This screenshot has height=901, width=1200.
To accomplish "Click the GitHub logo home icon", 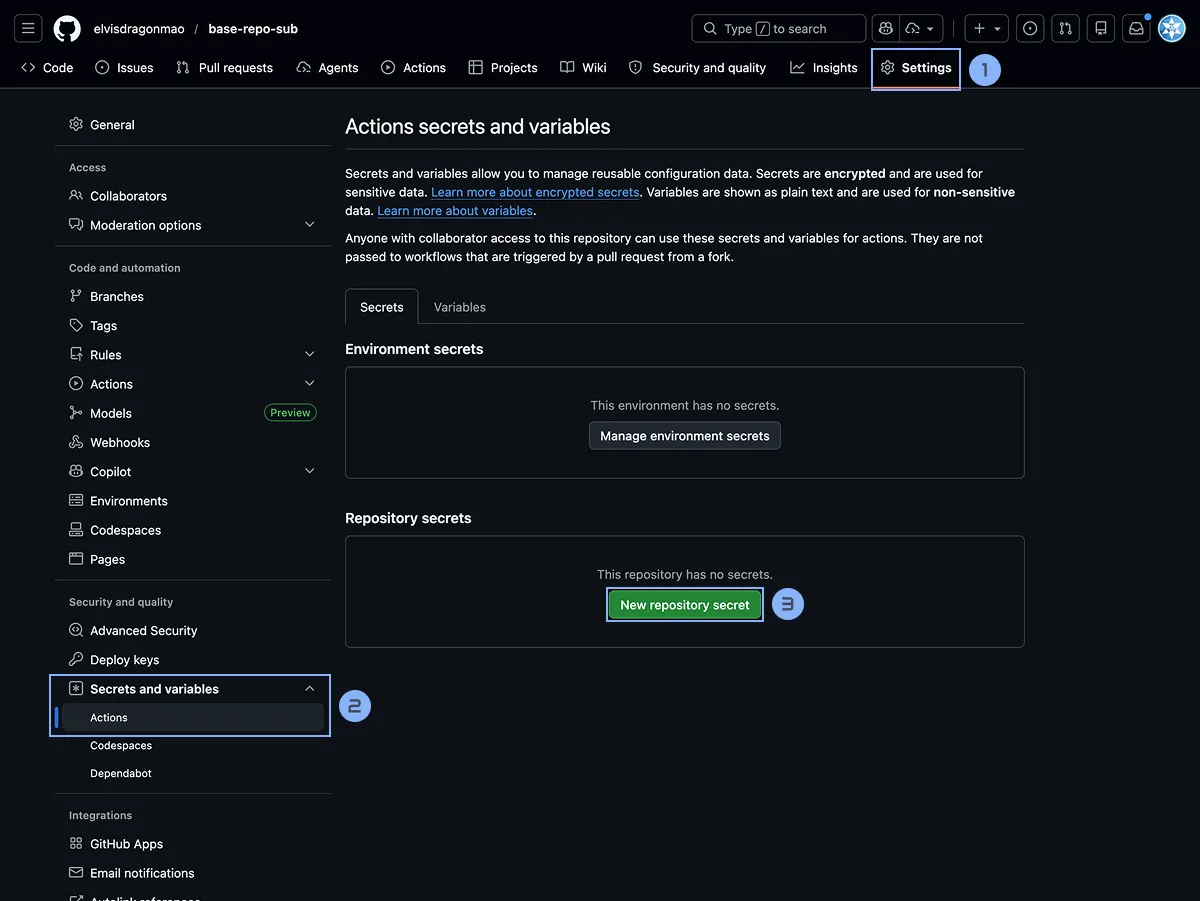I will [x=67, y=28].
